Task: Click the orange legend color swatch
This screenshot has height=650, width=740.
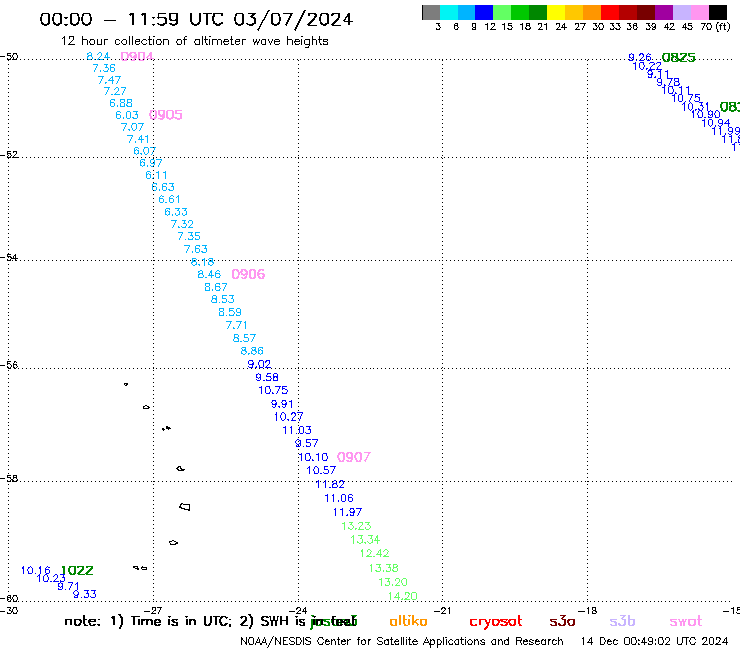Action: click(592, 12)
